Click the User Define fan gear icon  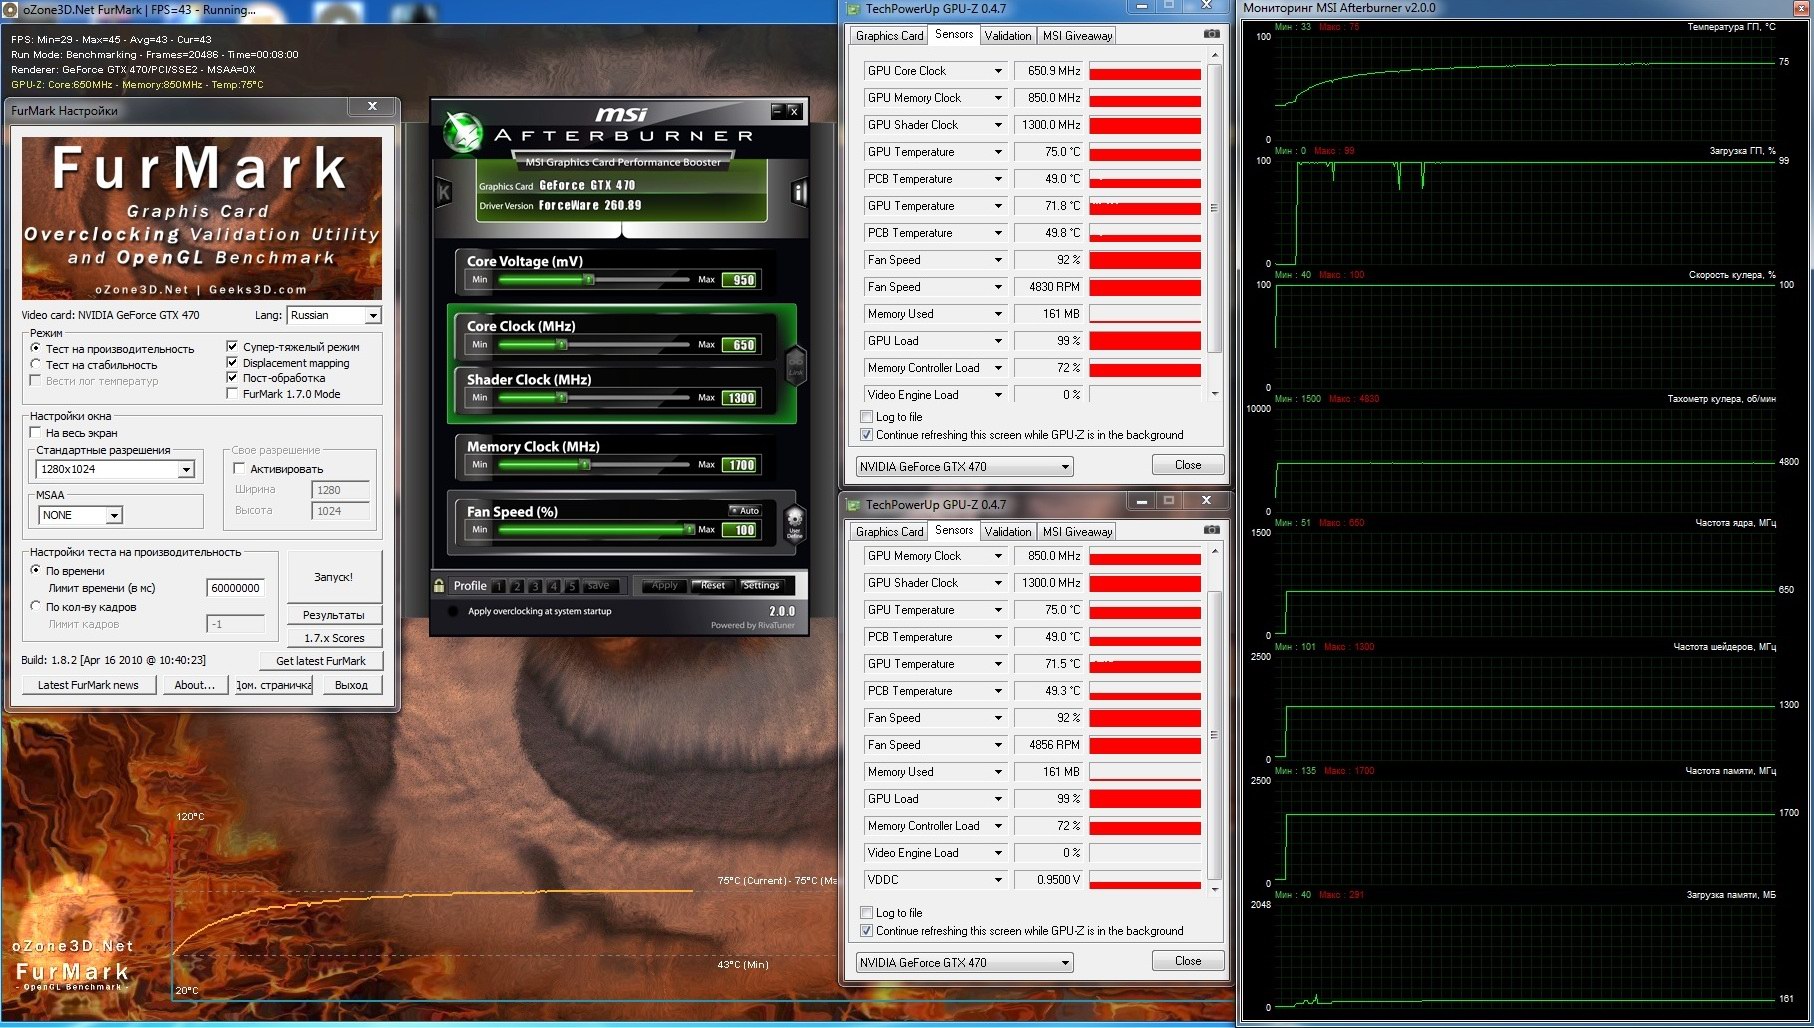(795, 521)
